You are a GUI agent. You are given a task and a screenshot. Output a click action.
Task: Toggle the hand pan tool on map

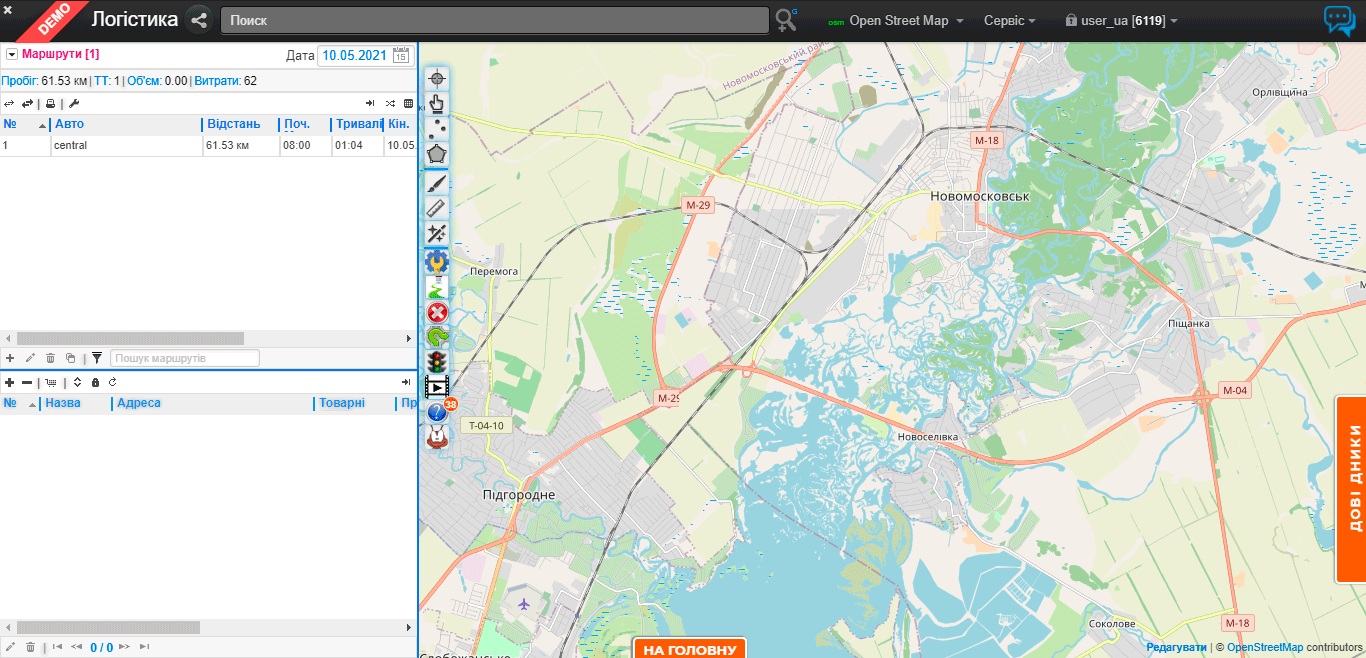437,103
